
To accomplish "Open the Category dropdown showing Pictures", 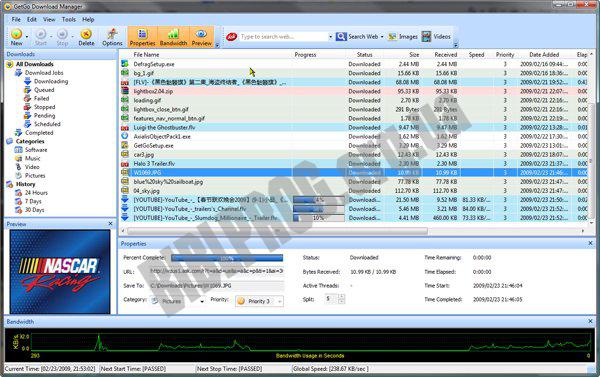I will [x=178, y=301].
